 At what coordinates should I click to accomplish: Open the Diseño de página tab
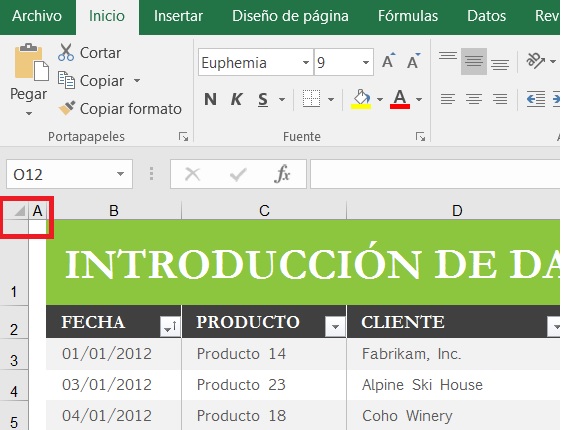tap(290, 16)
